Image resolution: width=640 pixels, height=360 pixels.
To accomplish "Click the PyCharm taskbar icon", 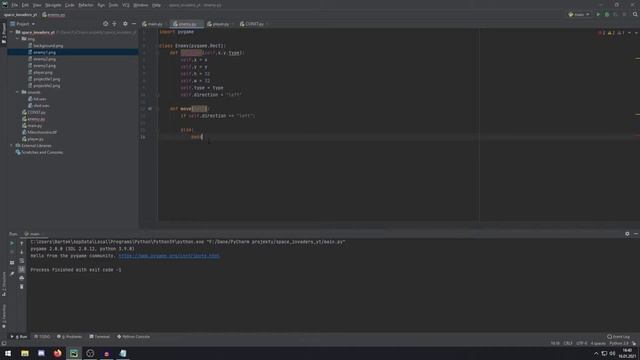I will 74,353.
